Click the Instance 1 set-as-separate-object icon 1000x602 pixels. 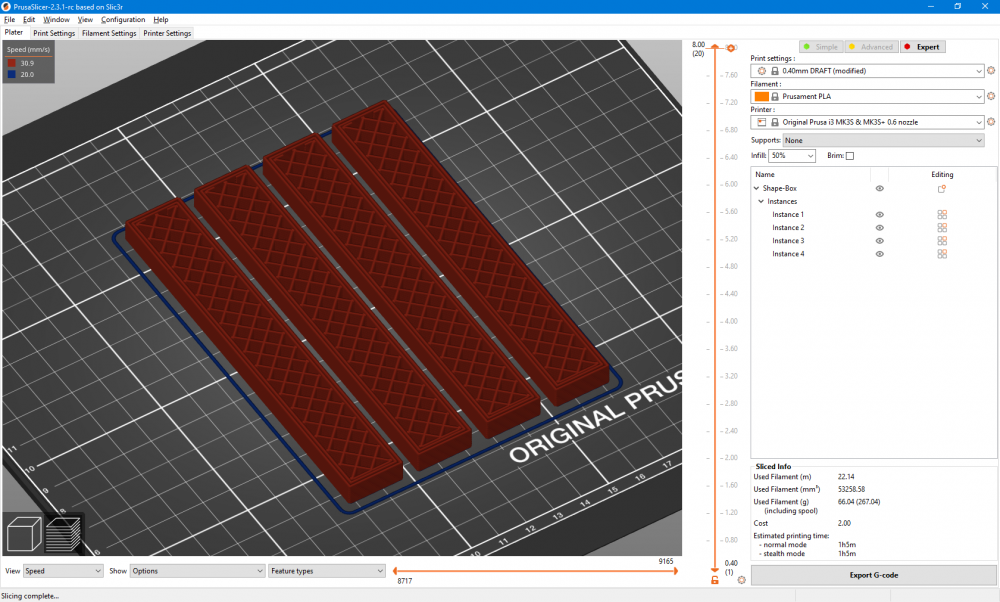pos(941,215)
